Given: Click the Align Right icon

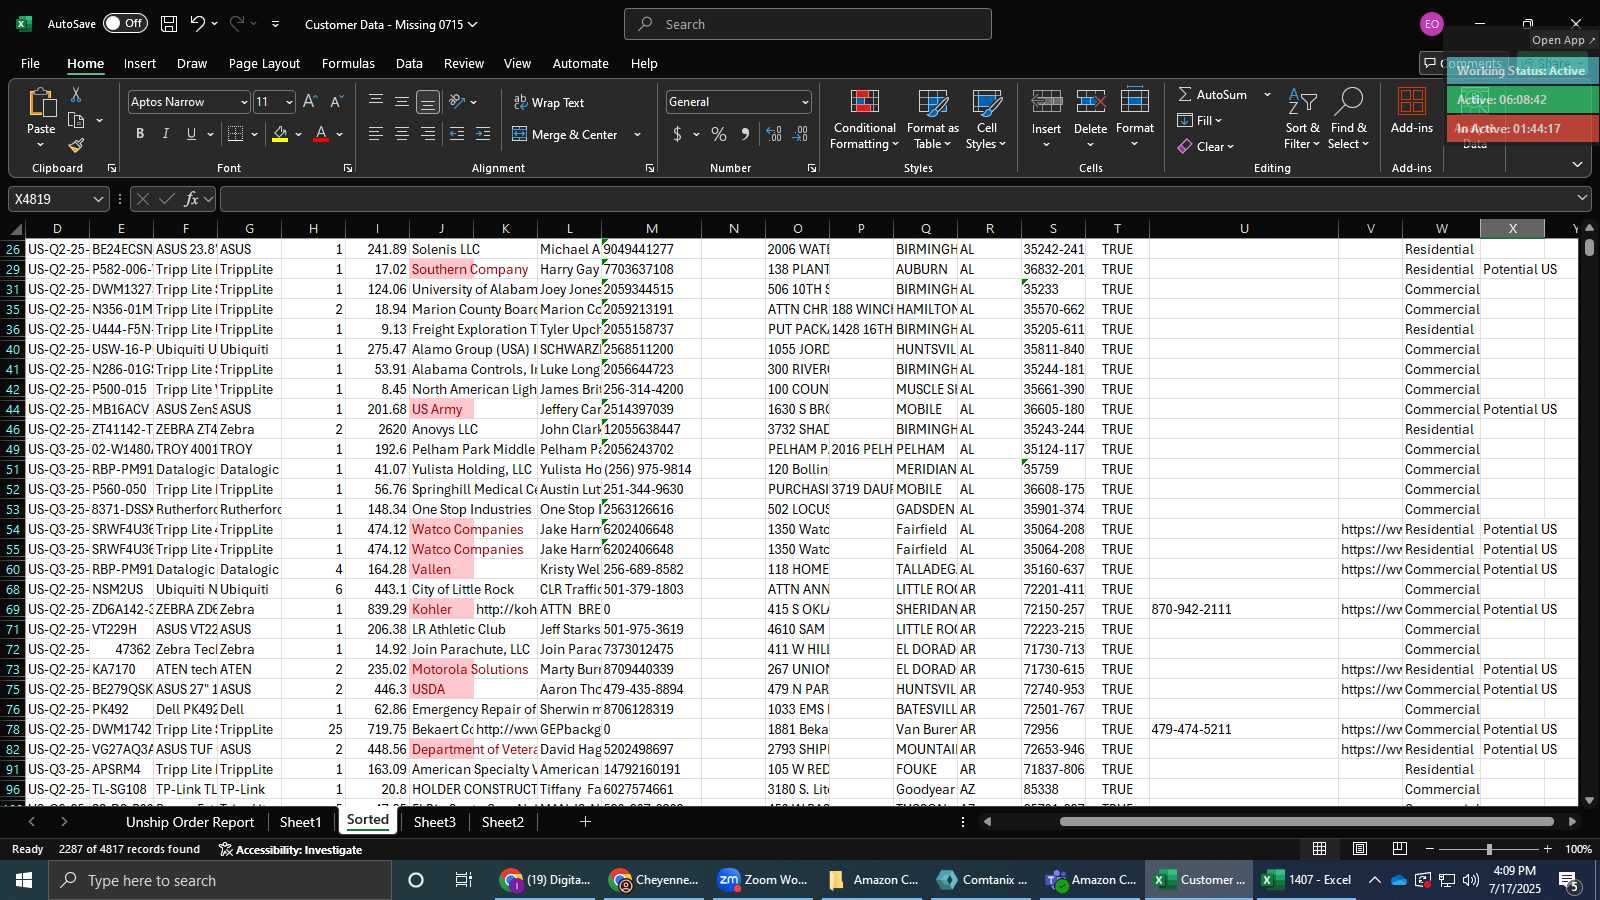Looking at the screenshot, I should [428, 134].
